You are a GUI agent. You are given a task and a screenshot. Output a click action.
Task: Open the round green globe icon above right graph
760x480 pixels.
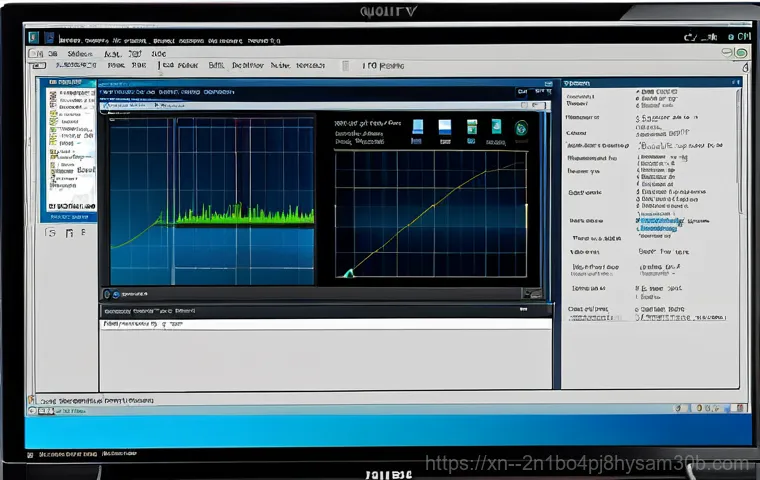tap(521, 127)
